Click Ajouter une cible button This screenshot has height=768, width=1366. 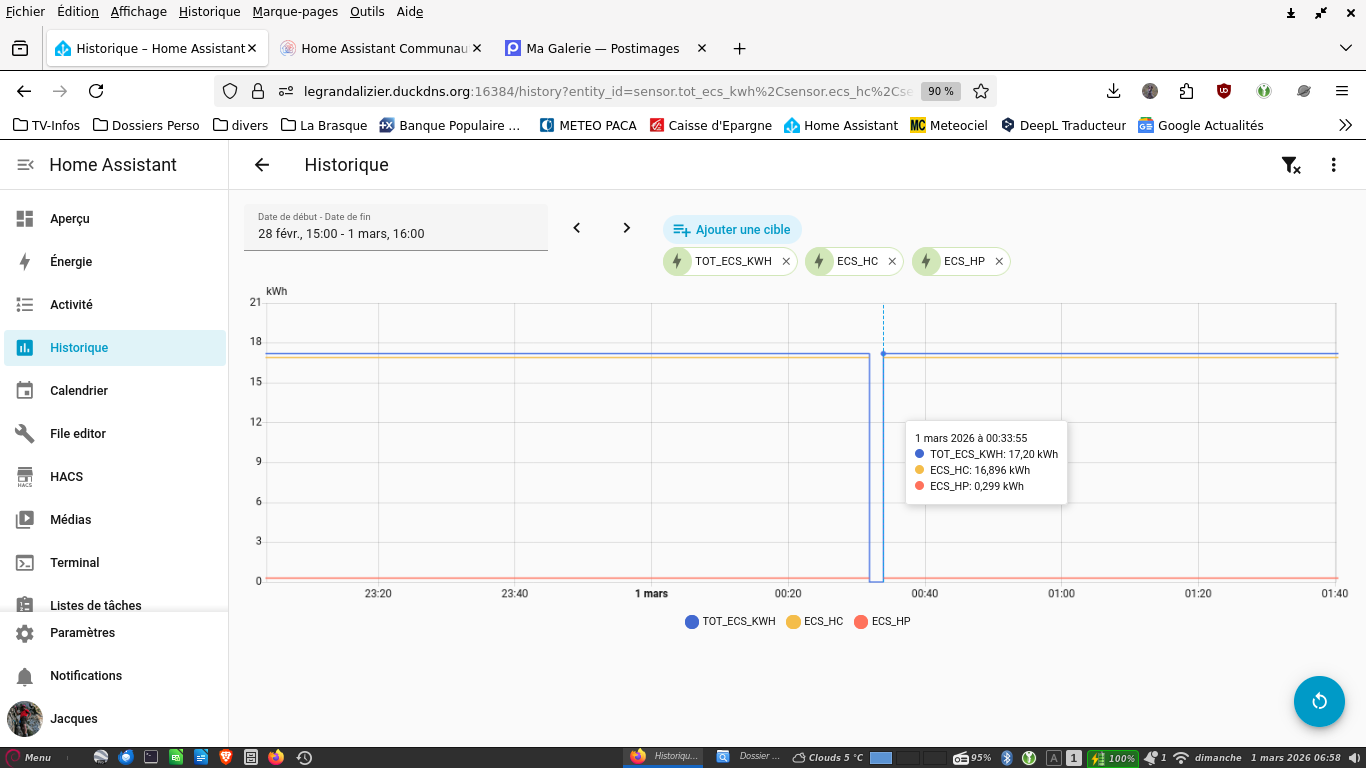tap(732, 230)
